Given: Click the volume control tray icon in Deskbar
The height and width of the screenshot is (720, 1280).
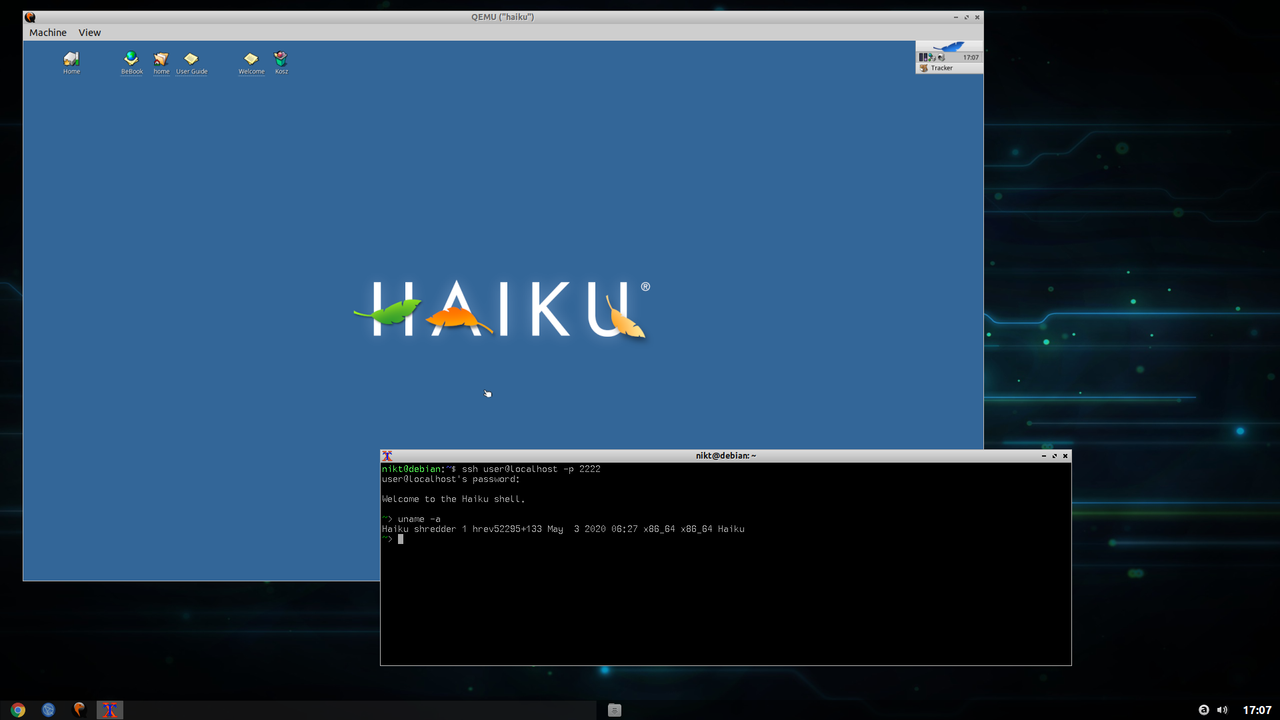Looking at the screenshot, I should click(941, 57).
